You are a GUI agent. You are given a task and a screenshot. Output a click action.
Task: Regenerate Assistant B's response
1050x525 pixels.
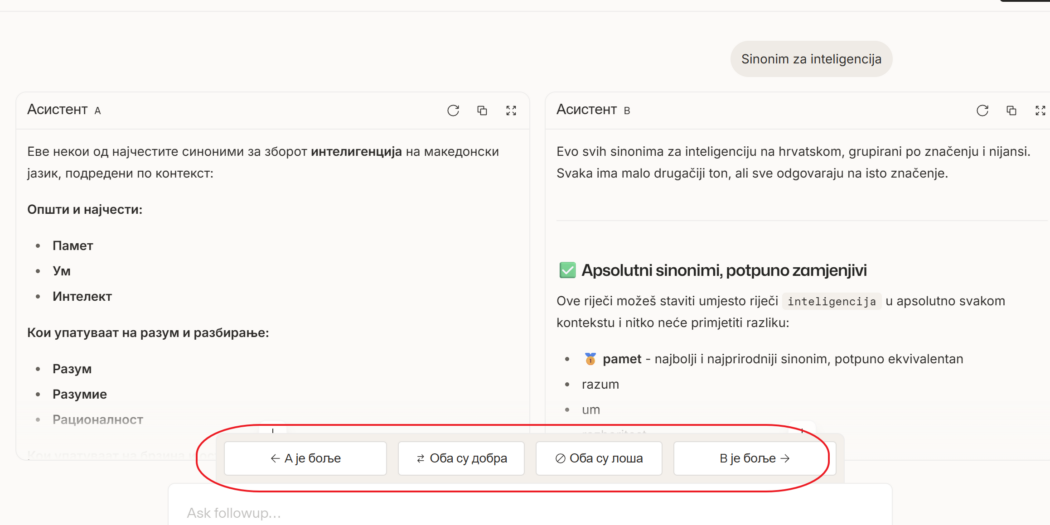pos(982,111)
